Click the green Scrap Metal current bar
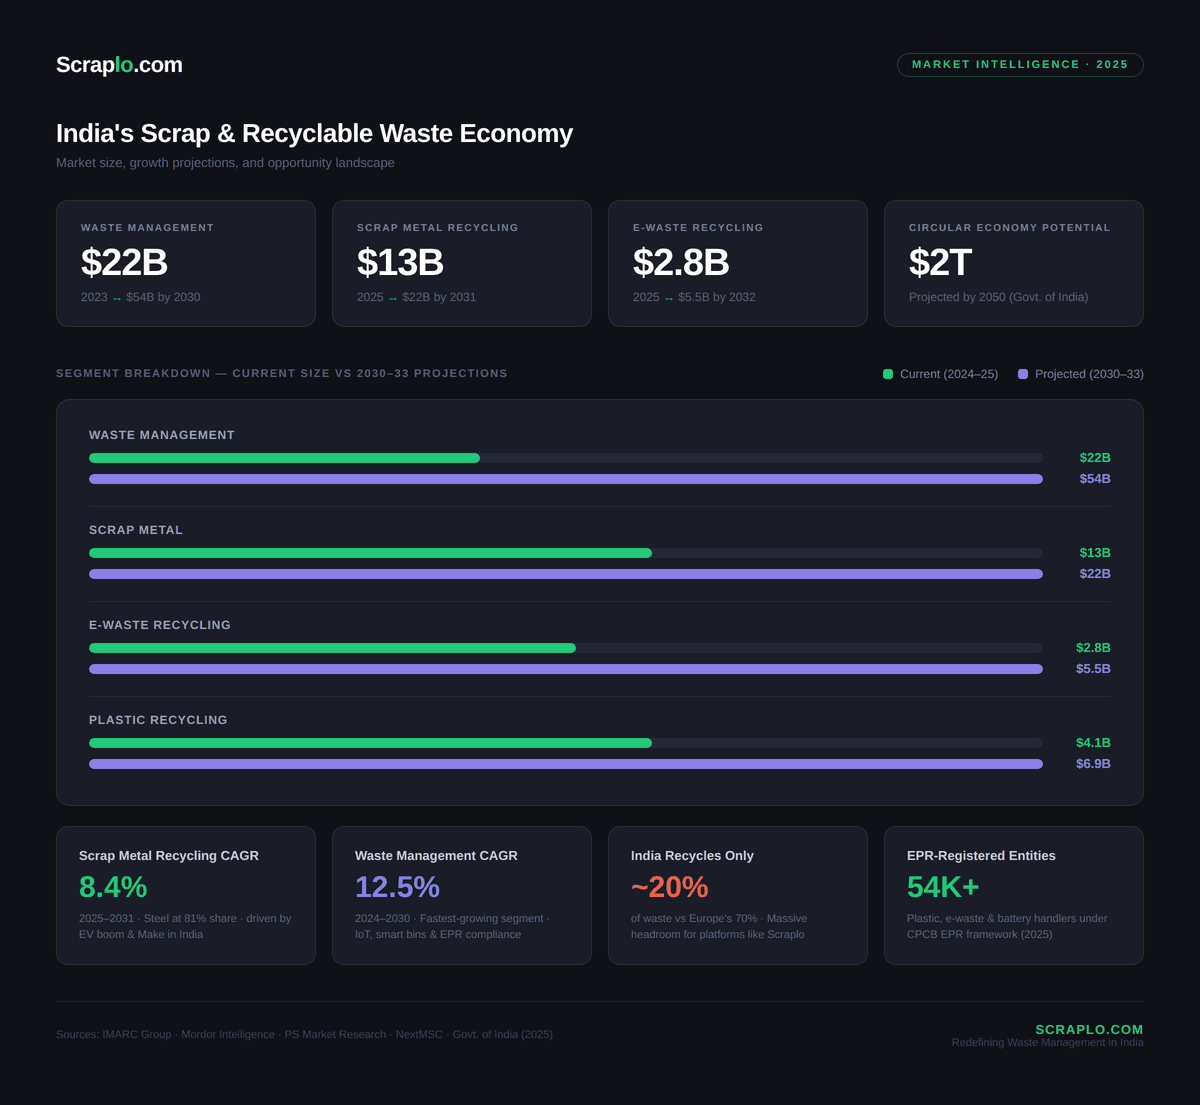Screen dimensions: 1200x1105 tap(370, 553)
